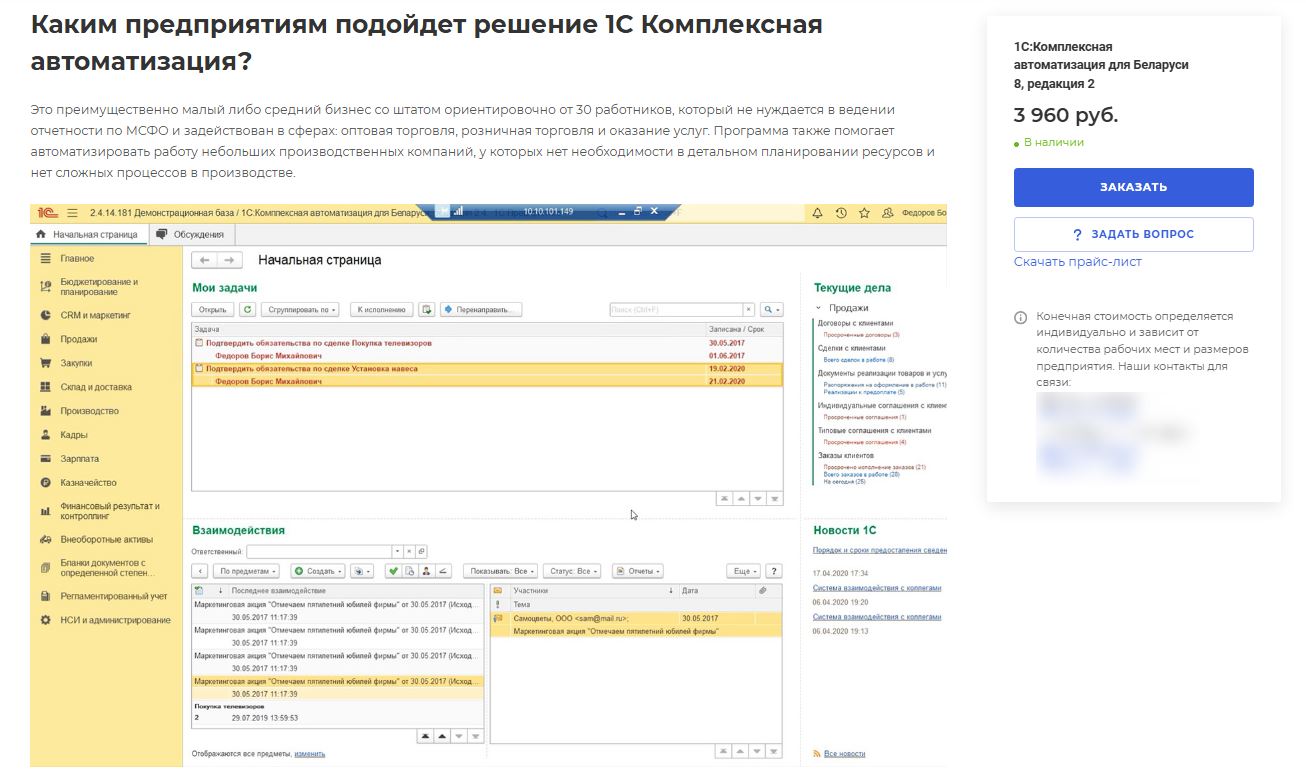1306x777 pixels.
Task: Click the help question mark button
Action: pos(774,571)
